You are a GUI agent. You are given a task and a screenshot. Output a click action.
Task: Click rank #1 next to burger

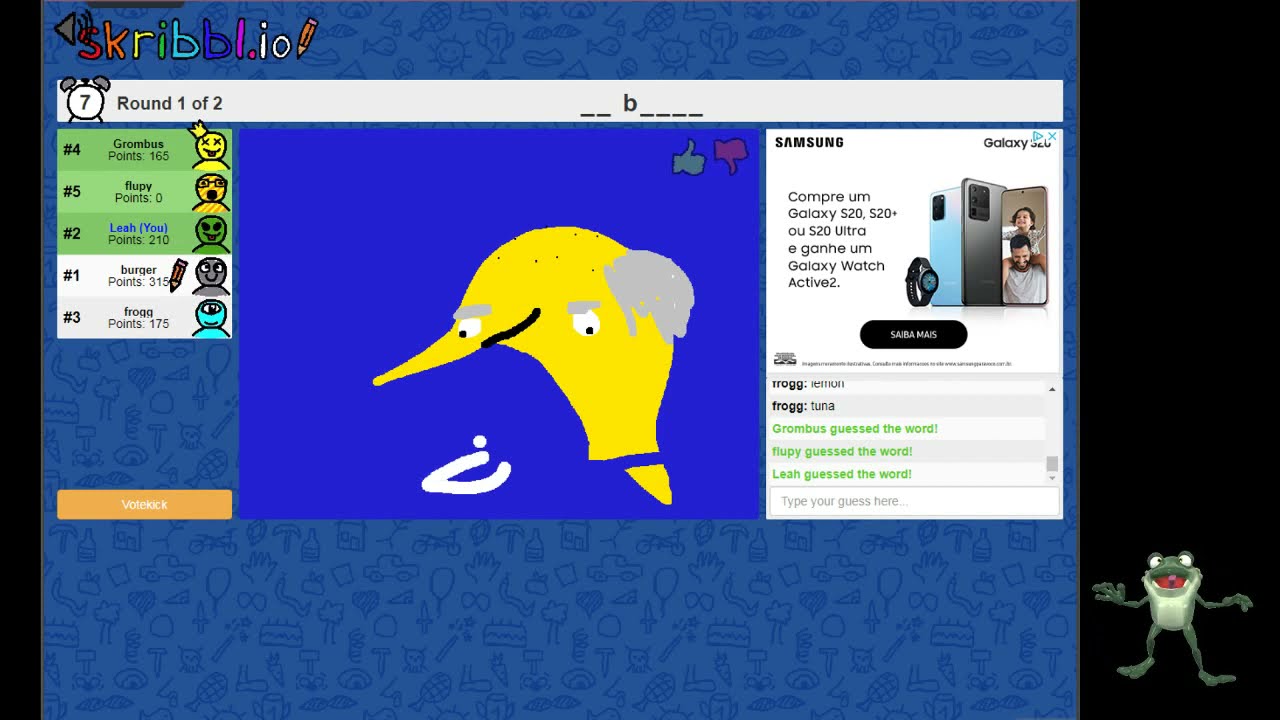[72, 275]
